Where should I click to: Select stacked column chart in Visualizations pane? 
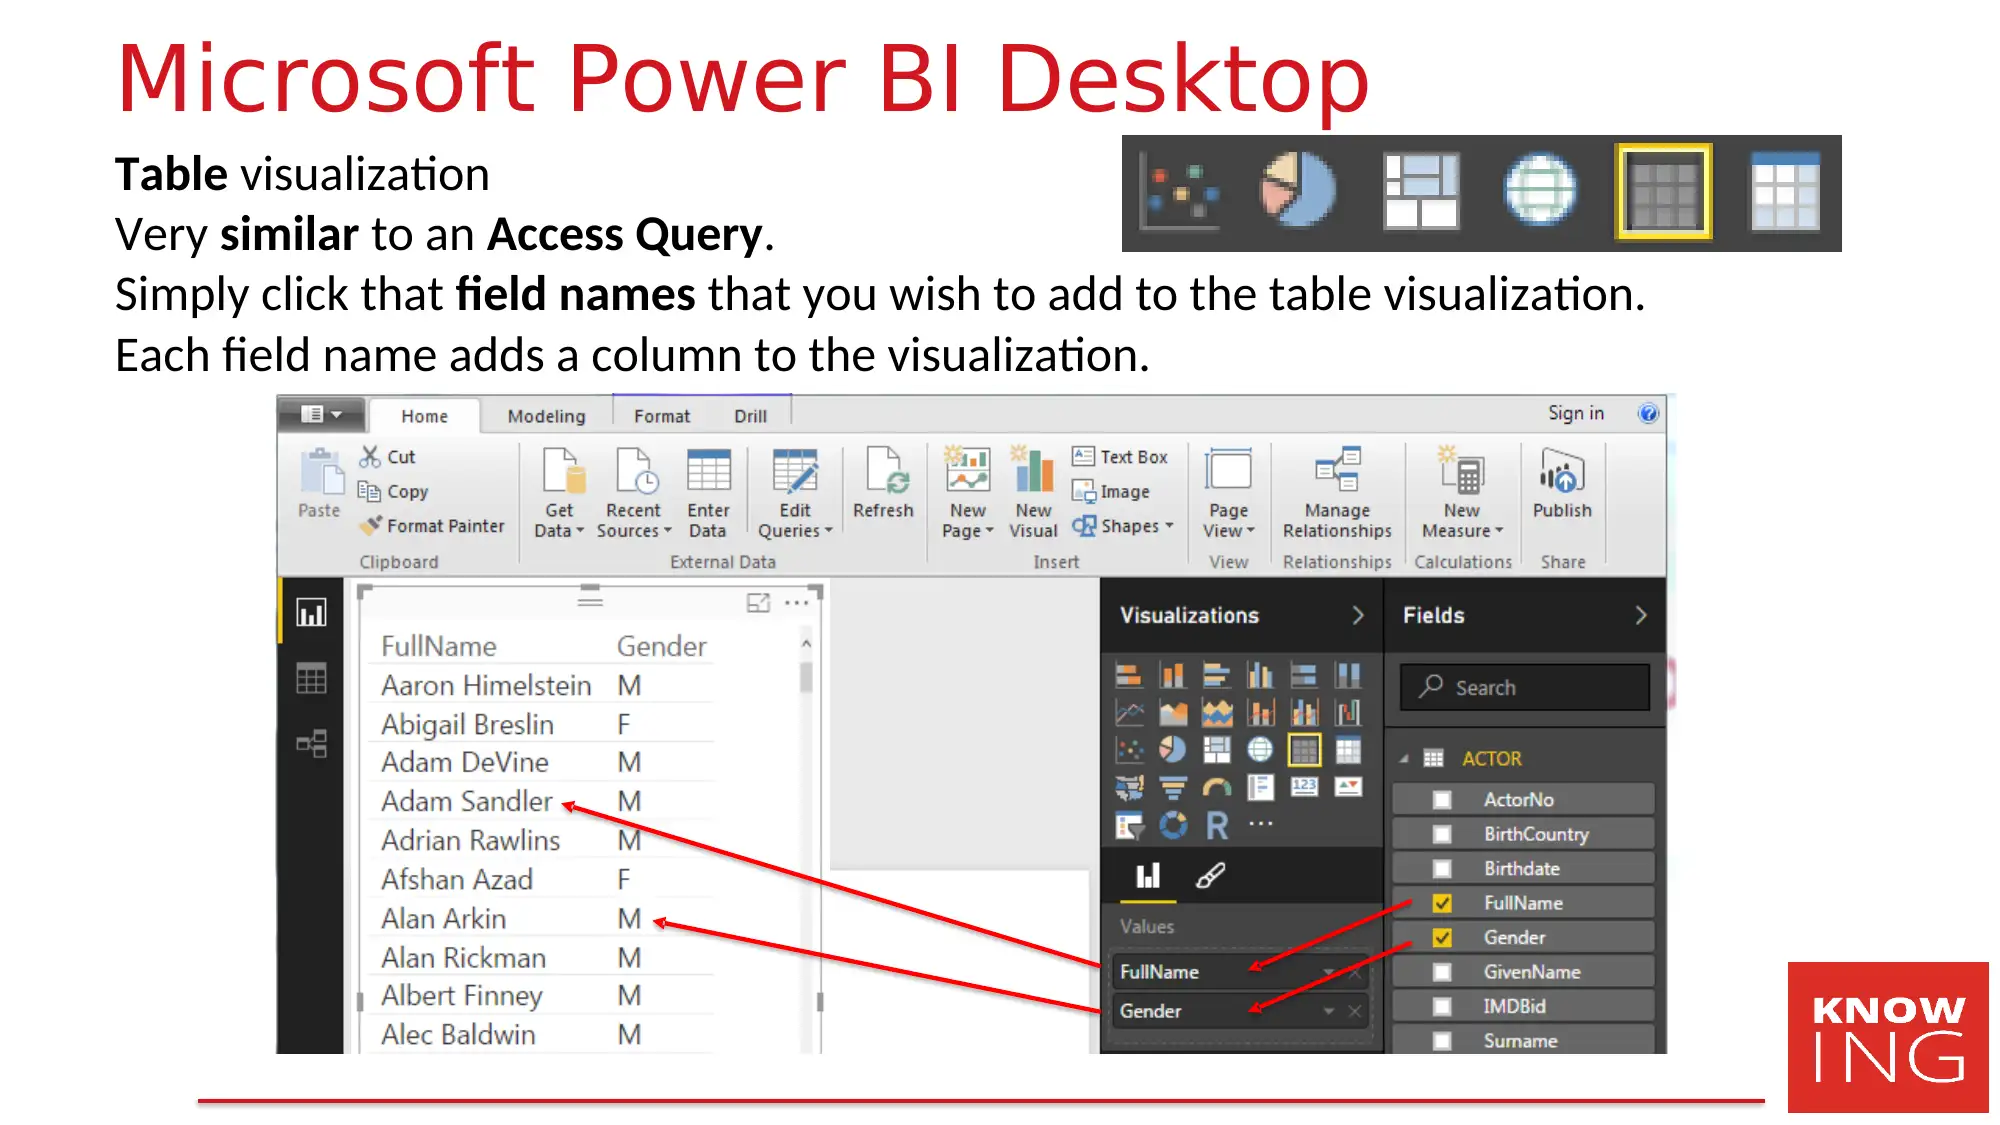pos(1172,676)
